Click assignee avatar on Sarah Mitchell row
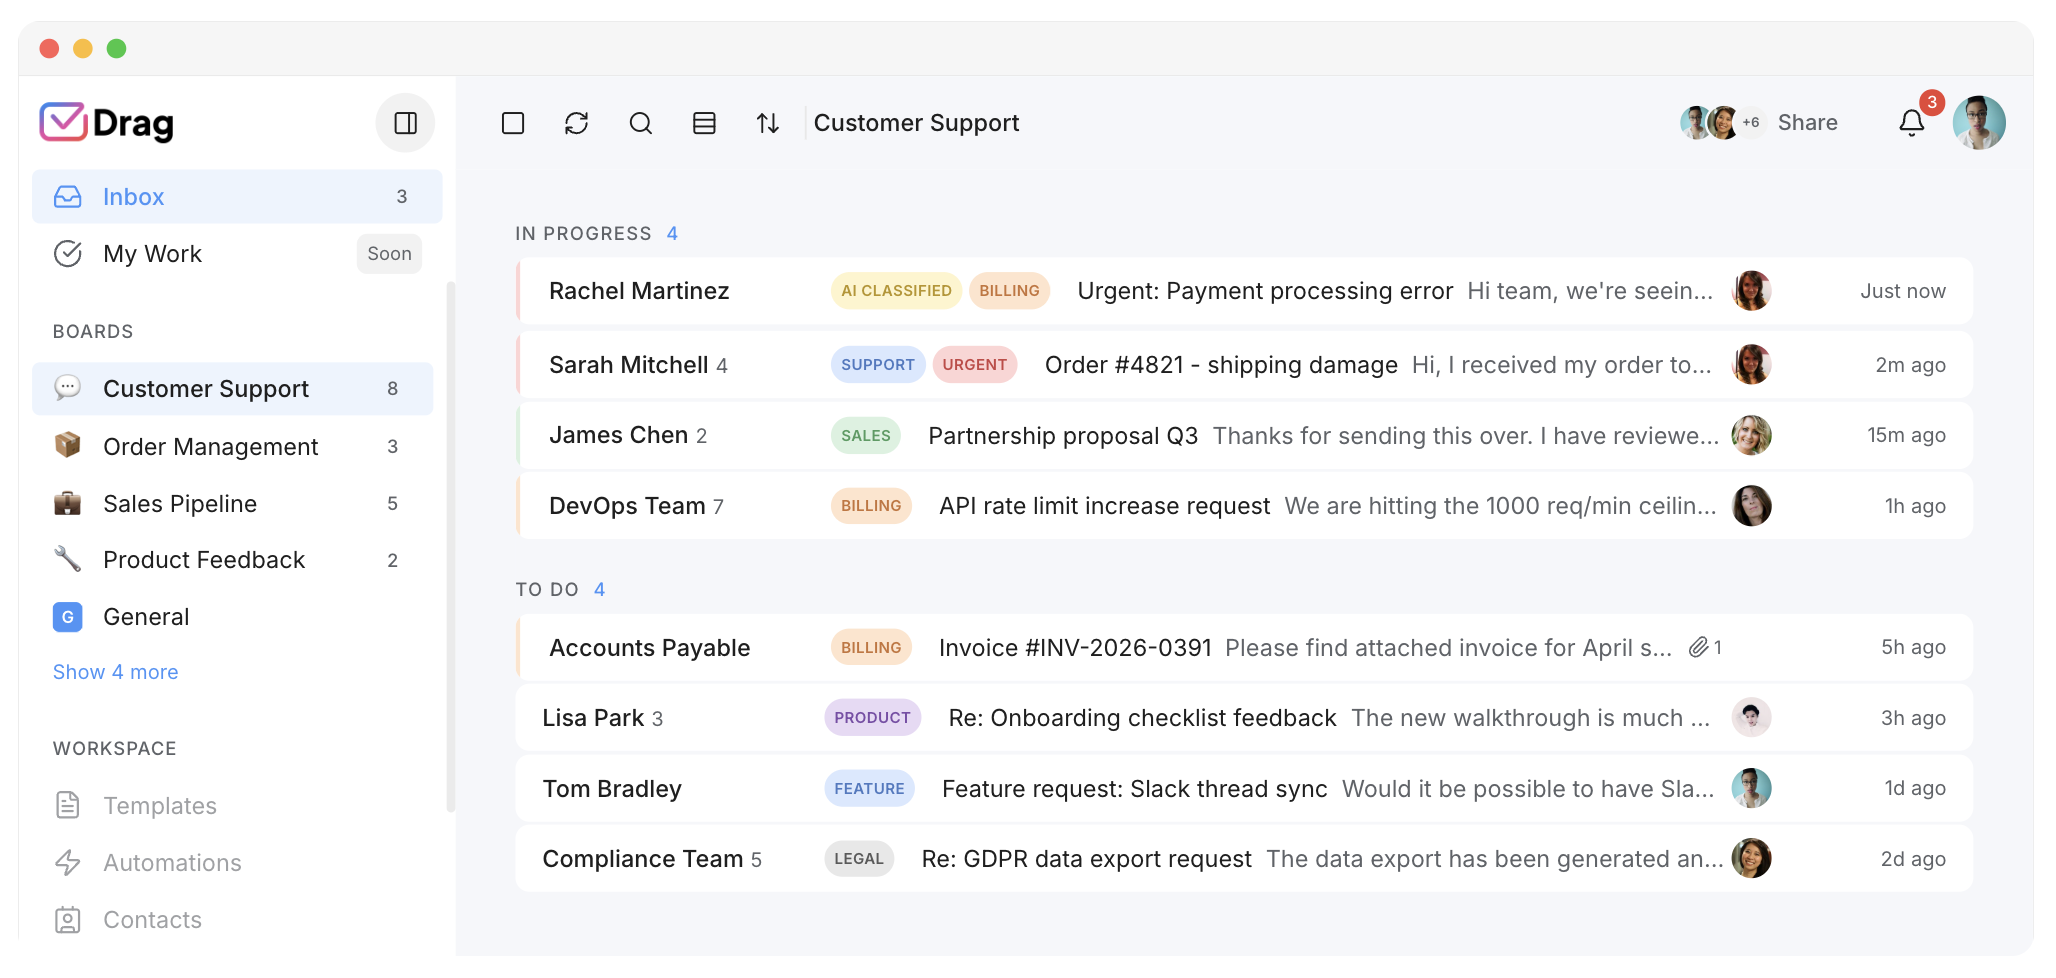Viewport: 2056px width, 978px height. (x=1752, y=364)
